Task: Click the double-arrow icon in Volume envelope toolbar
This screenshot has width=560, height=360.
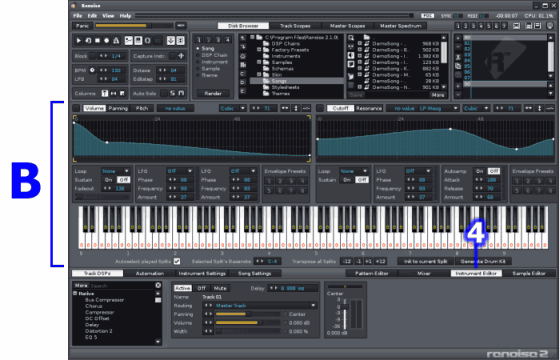Action: (285, 108)
